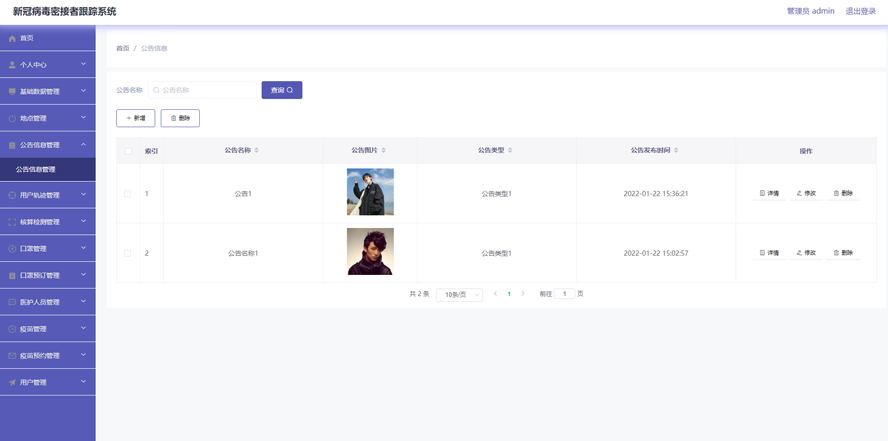Expand 口罩预订管理 with its chevron
This screenshot has height=441, width=888.
pyautogui.click(x=83, y=275)
